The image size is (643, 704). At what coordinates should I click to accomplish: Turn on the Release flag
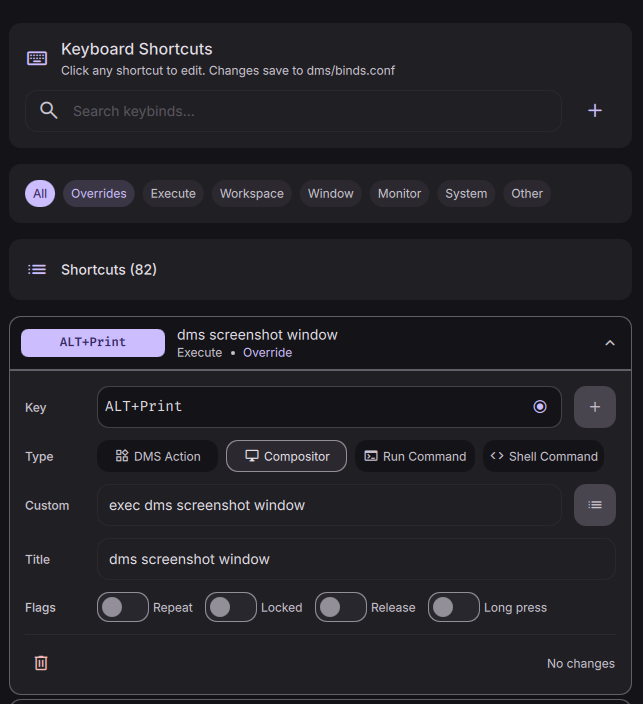click(x=341, y=607)
